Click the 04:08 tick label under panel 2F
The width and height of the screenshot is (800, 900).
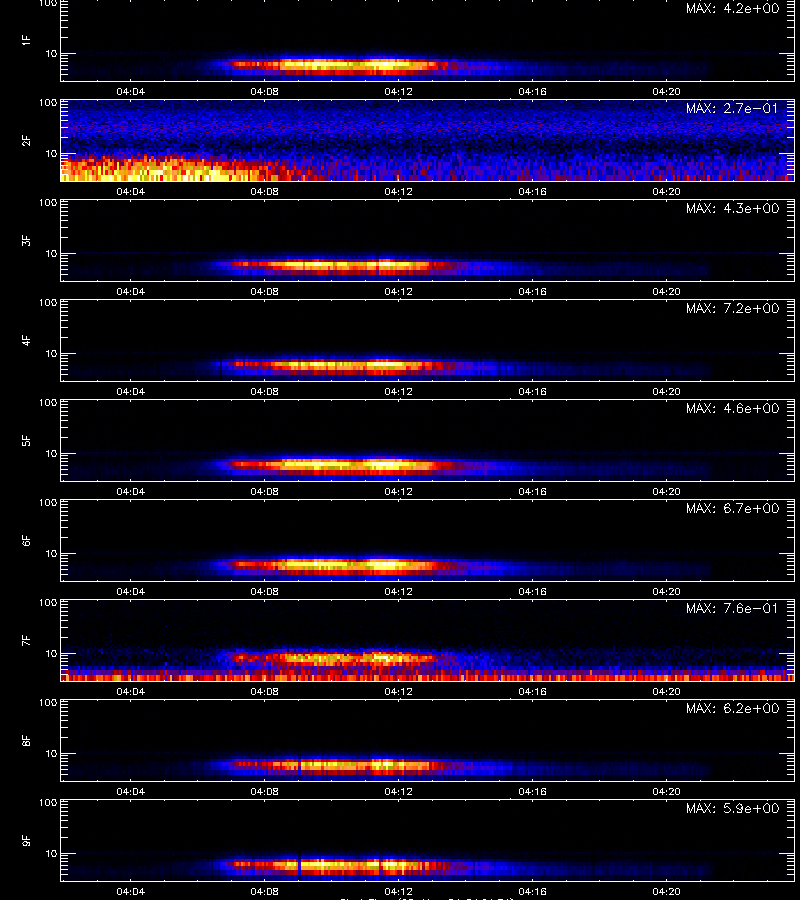[264, 192]
